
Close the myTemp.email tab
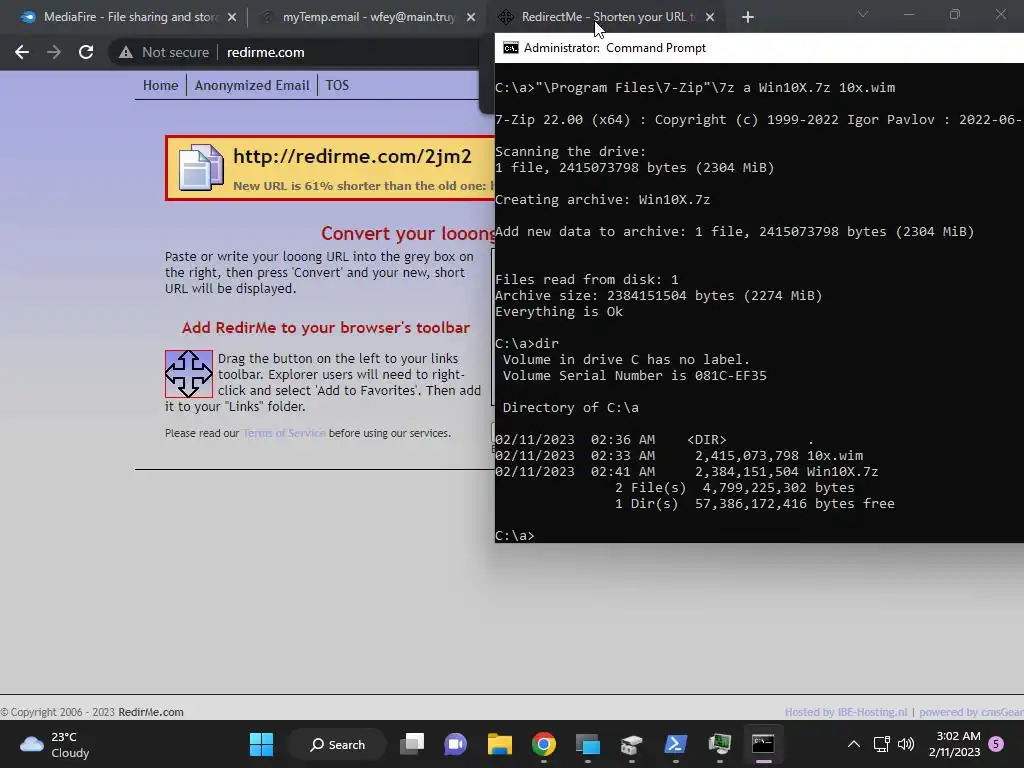pyautogui.click(x=471, y=17)
